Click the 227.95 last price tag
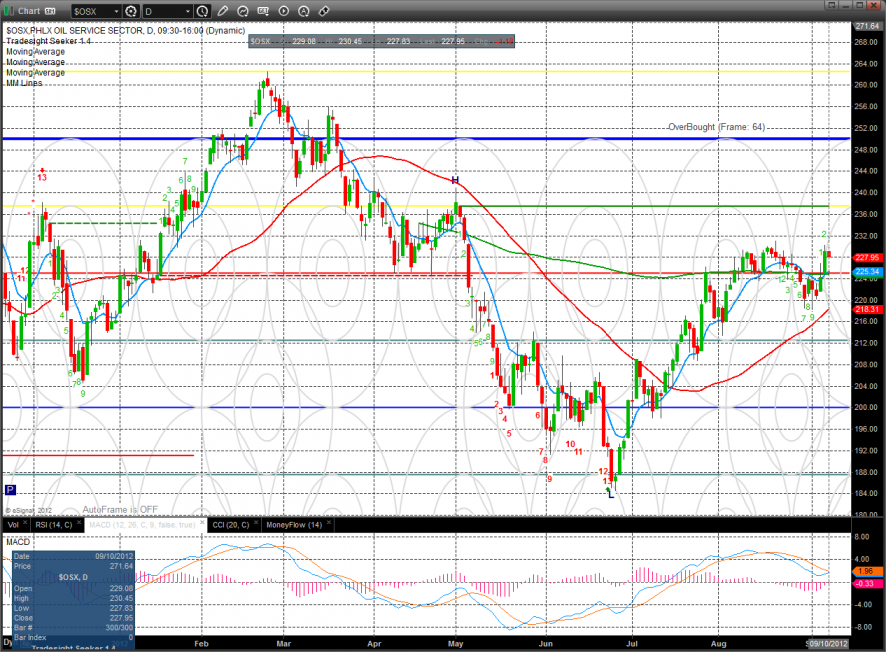Viewport: 886px width, 652px height. [x=867, y=258]
